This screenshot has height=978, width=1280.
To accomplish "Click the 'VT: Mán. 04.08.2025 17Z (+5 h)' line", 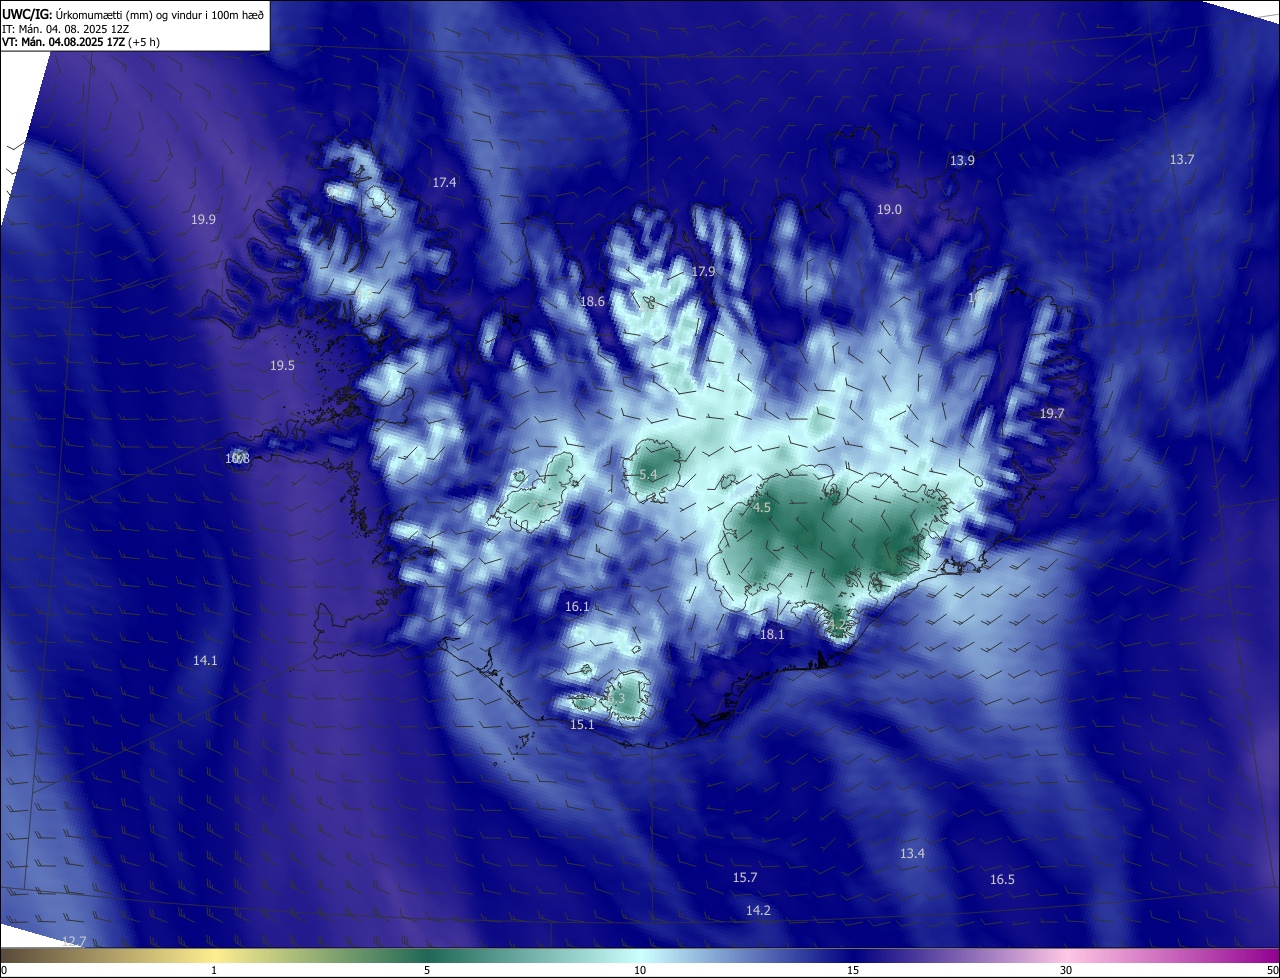I will 81,42.
